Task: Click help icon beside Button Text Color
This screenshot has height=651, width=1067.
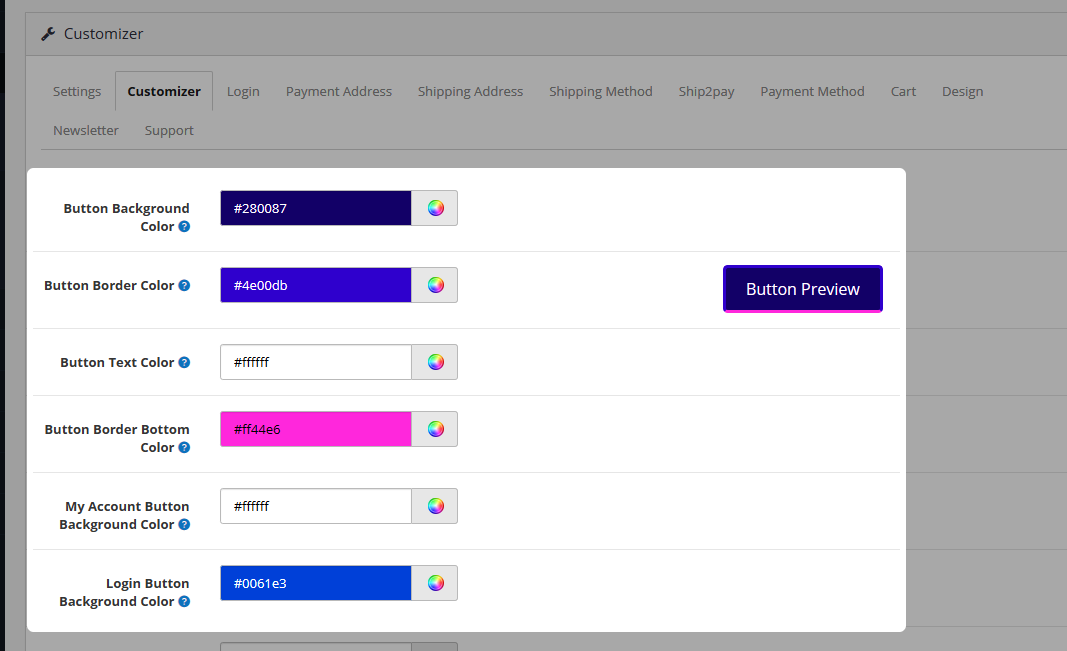Action: point(184,363)
